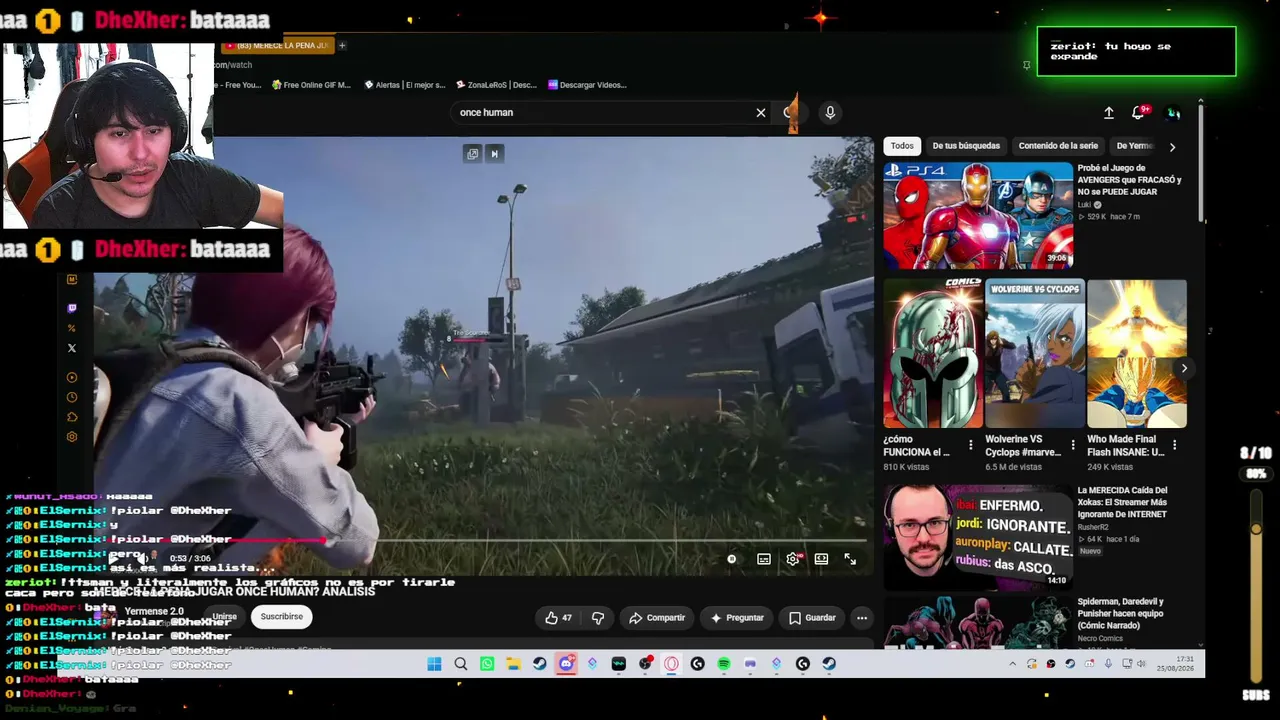This screenshot has width=1280, height=720.
Task: Toggle autoplay switch in the video player
Action: click(732, 559)
